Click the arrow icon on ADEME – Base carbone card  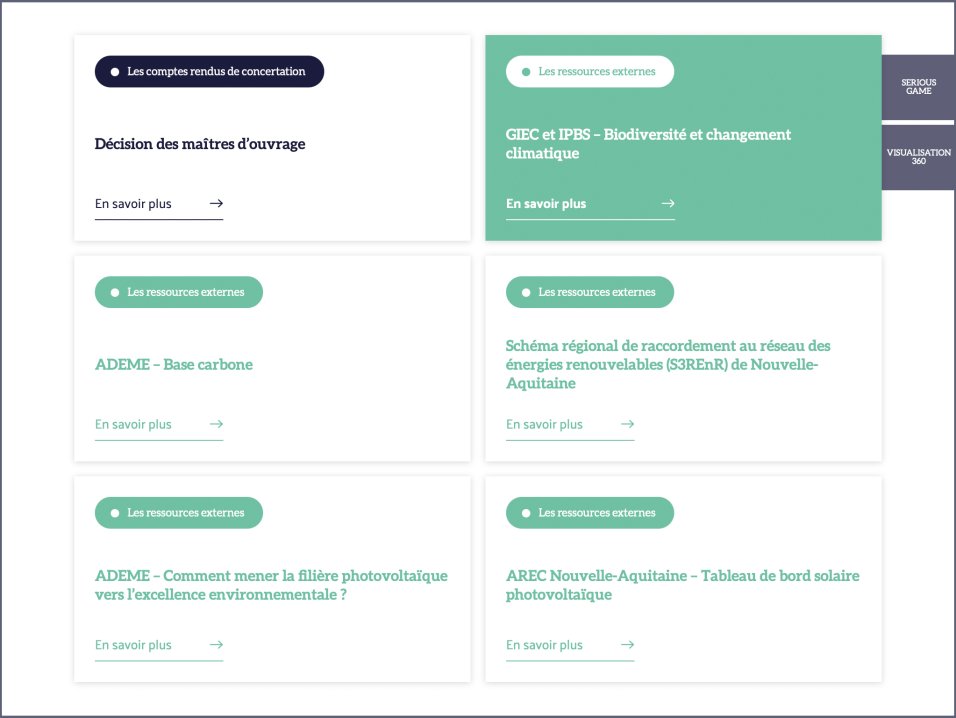coord(216,424)
